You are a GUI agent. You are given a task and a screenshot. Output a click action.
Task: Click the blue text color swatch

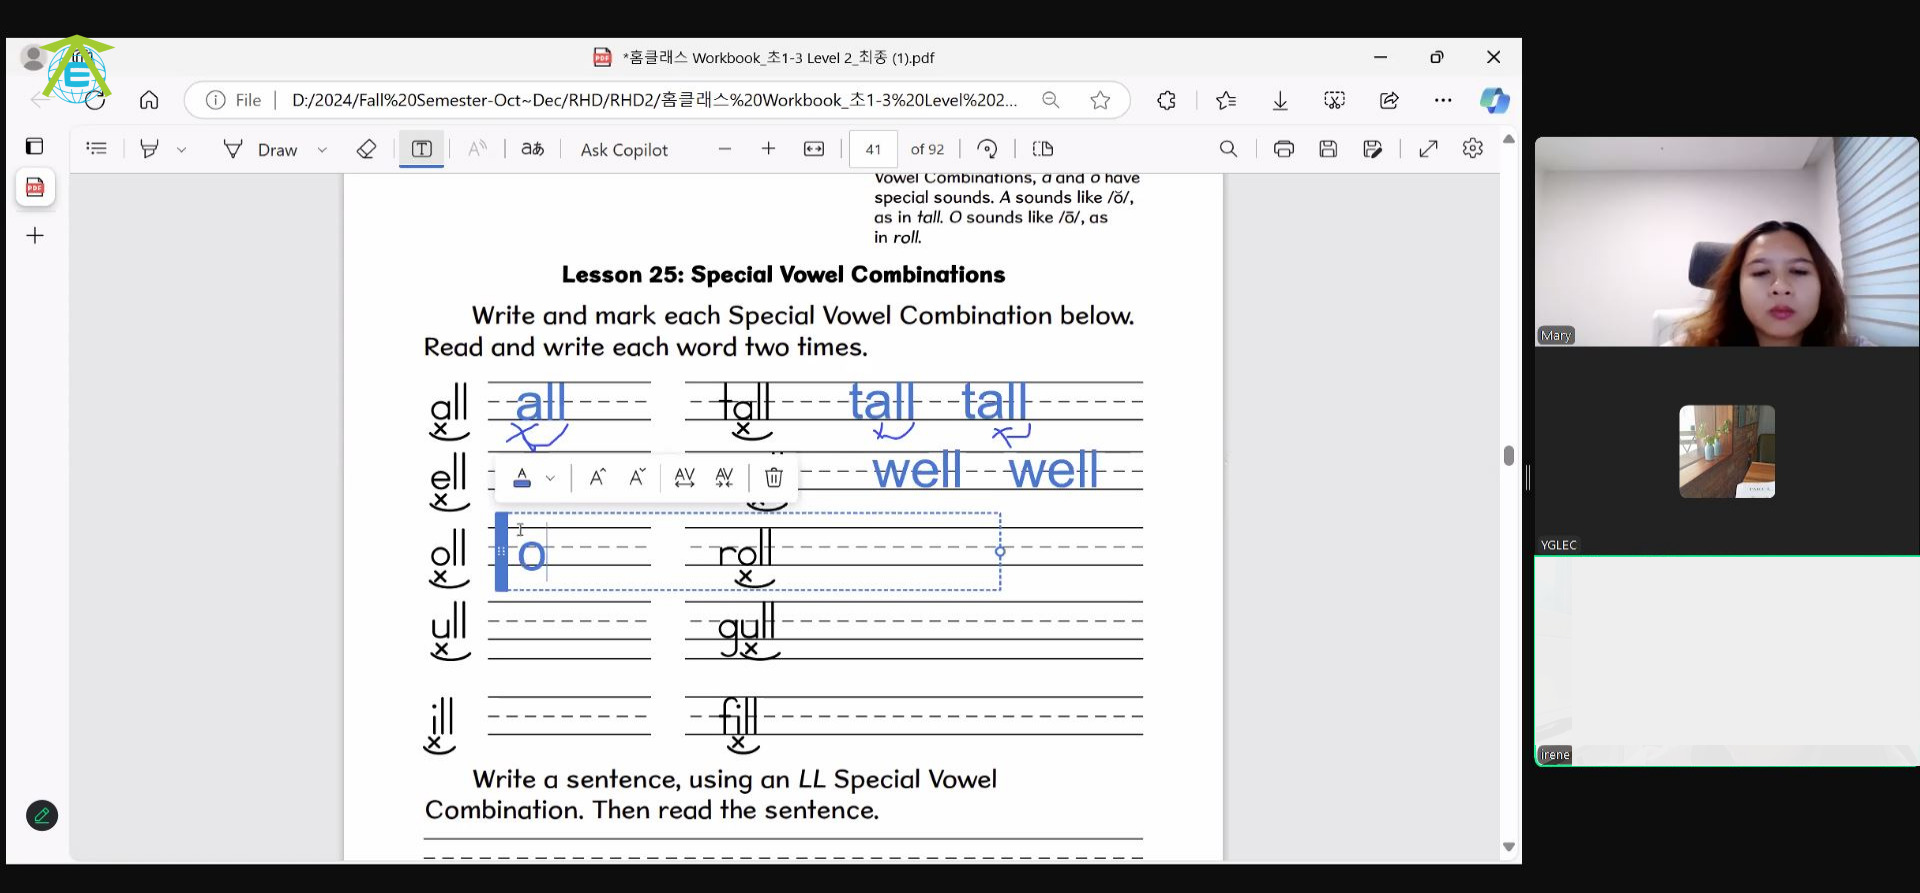coord(522,477)
